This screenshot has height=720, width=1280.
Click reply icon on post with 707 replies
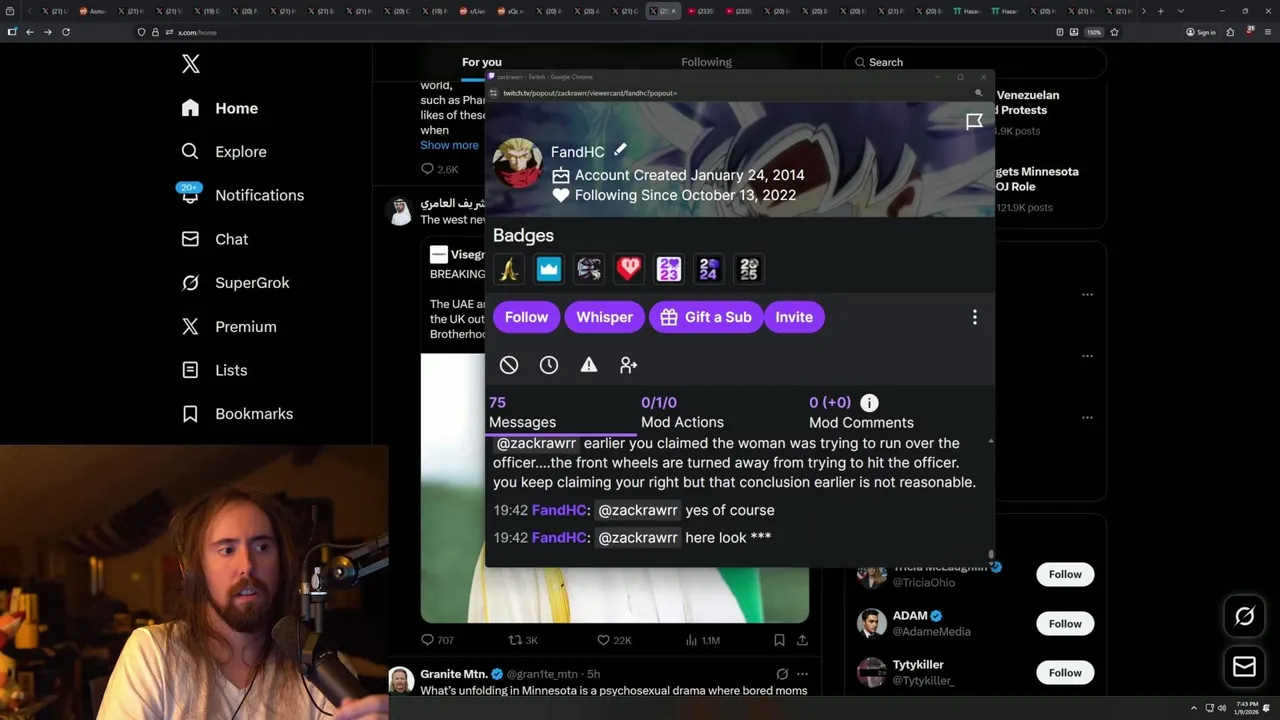[x=428, y=640]
